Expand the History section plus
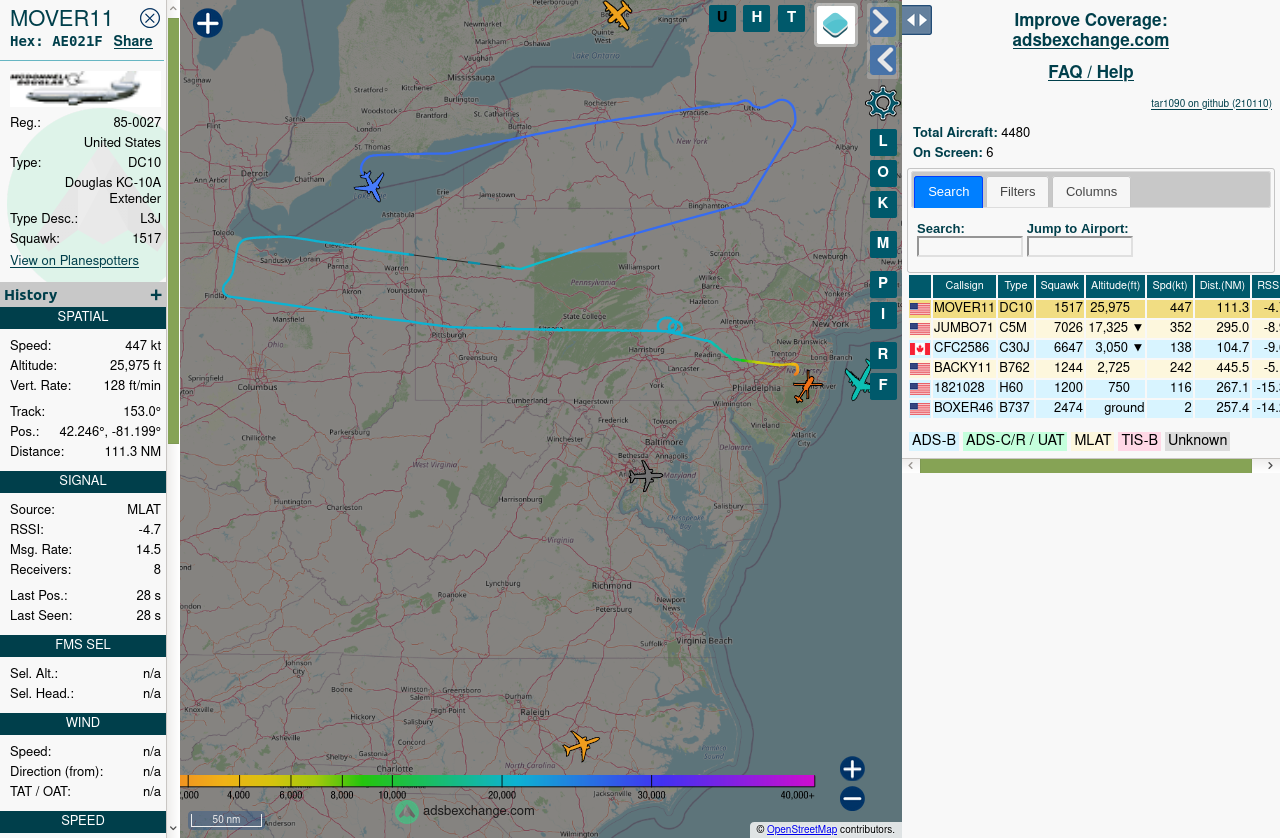Image resolution: width=1280 pixels, height=838 pixels. [156, 295]
